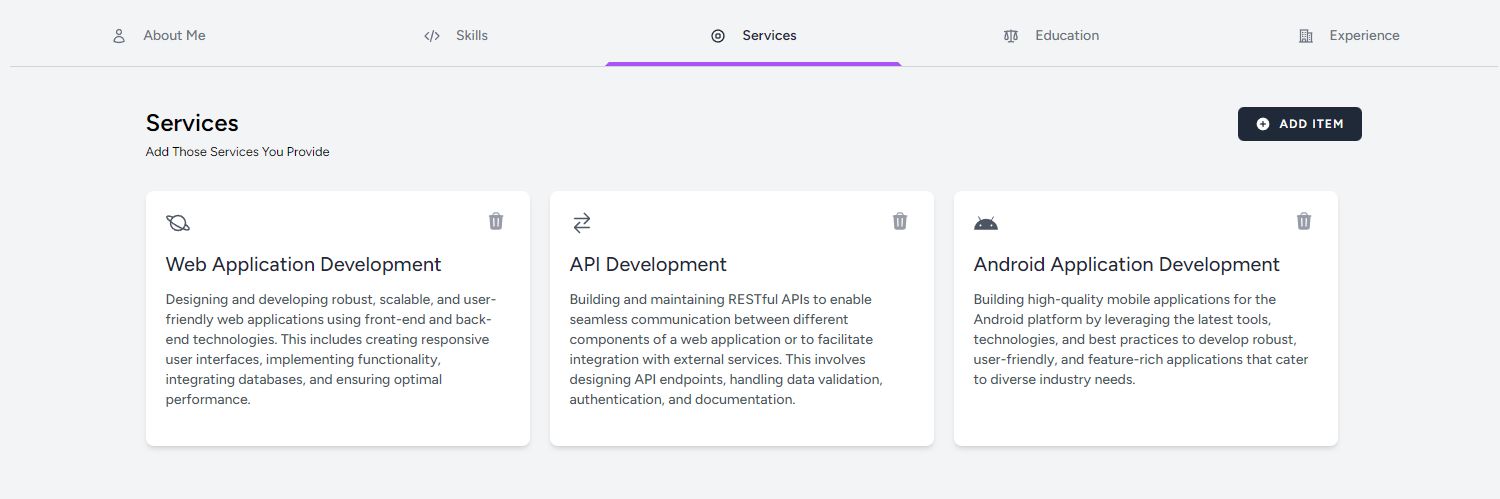Click the target icon beside Services

pyautogui.click(x=718, y=36)
